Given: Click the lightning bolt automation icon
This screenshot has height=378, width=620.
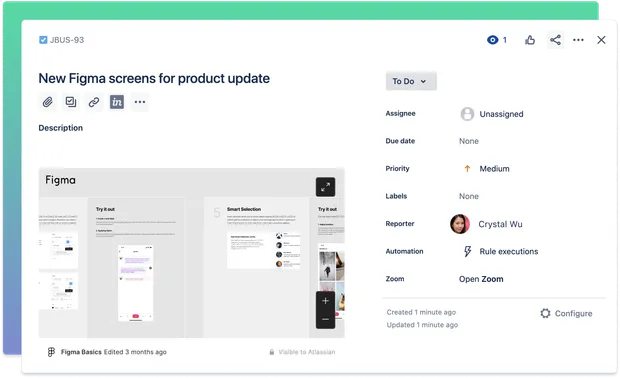Looking at the screenshot, I should coord(467,251).
